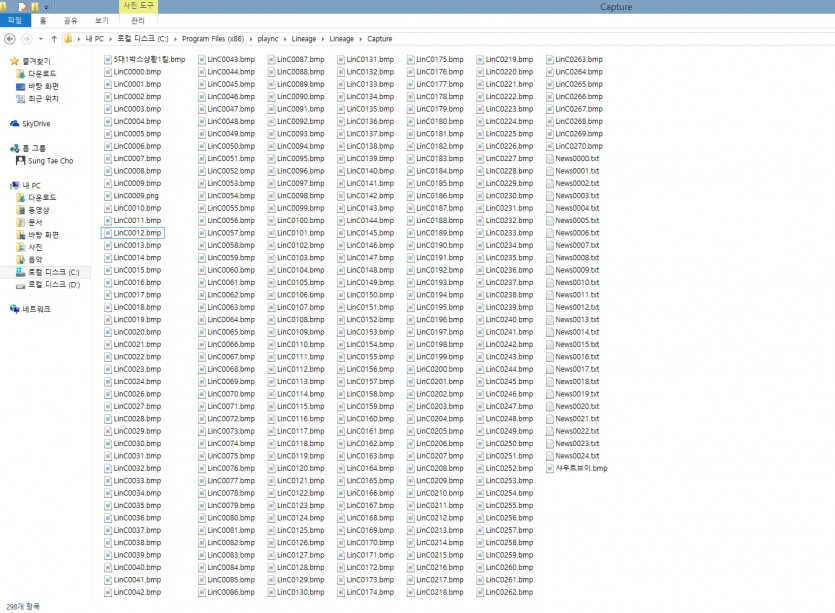Open Quick Access Toolbar customize dropdown
Viewport: 835px width, 613px height.
(47, 7)
